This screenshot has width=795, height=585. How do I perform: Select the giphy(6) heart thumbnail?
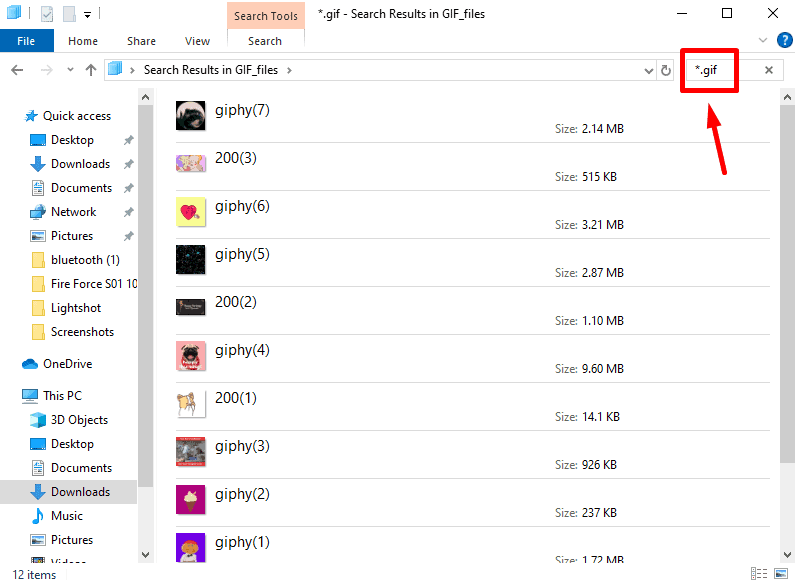tap(191, 211)
